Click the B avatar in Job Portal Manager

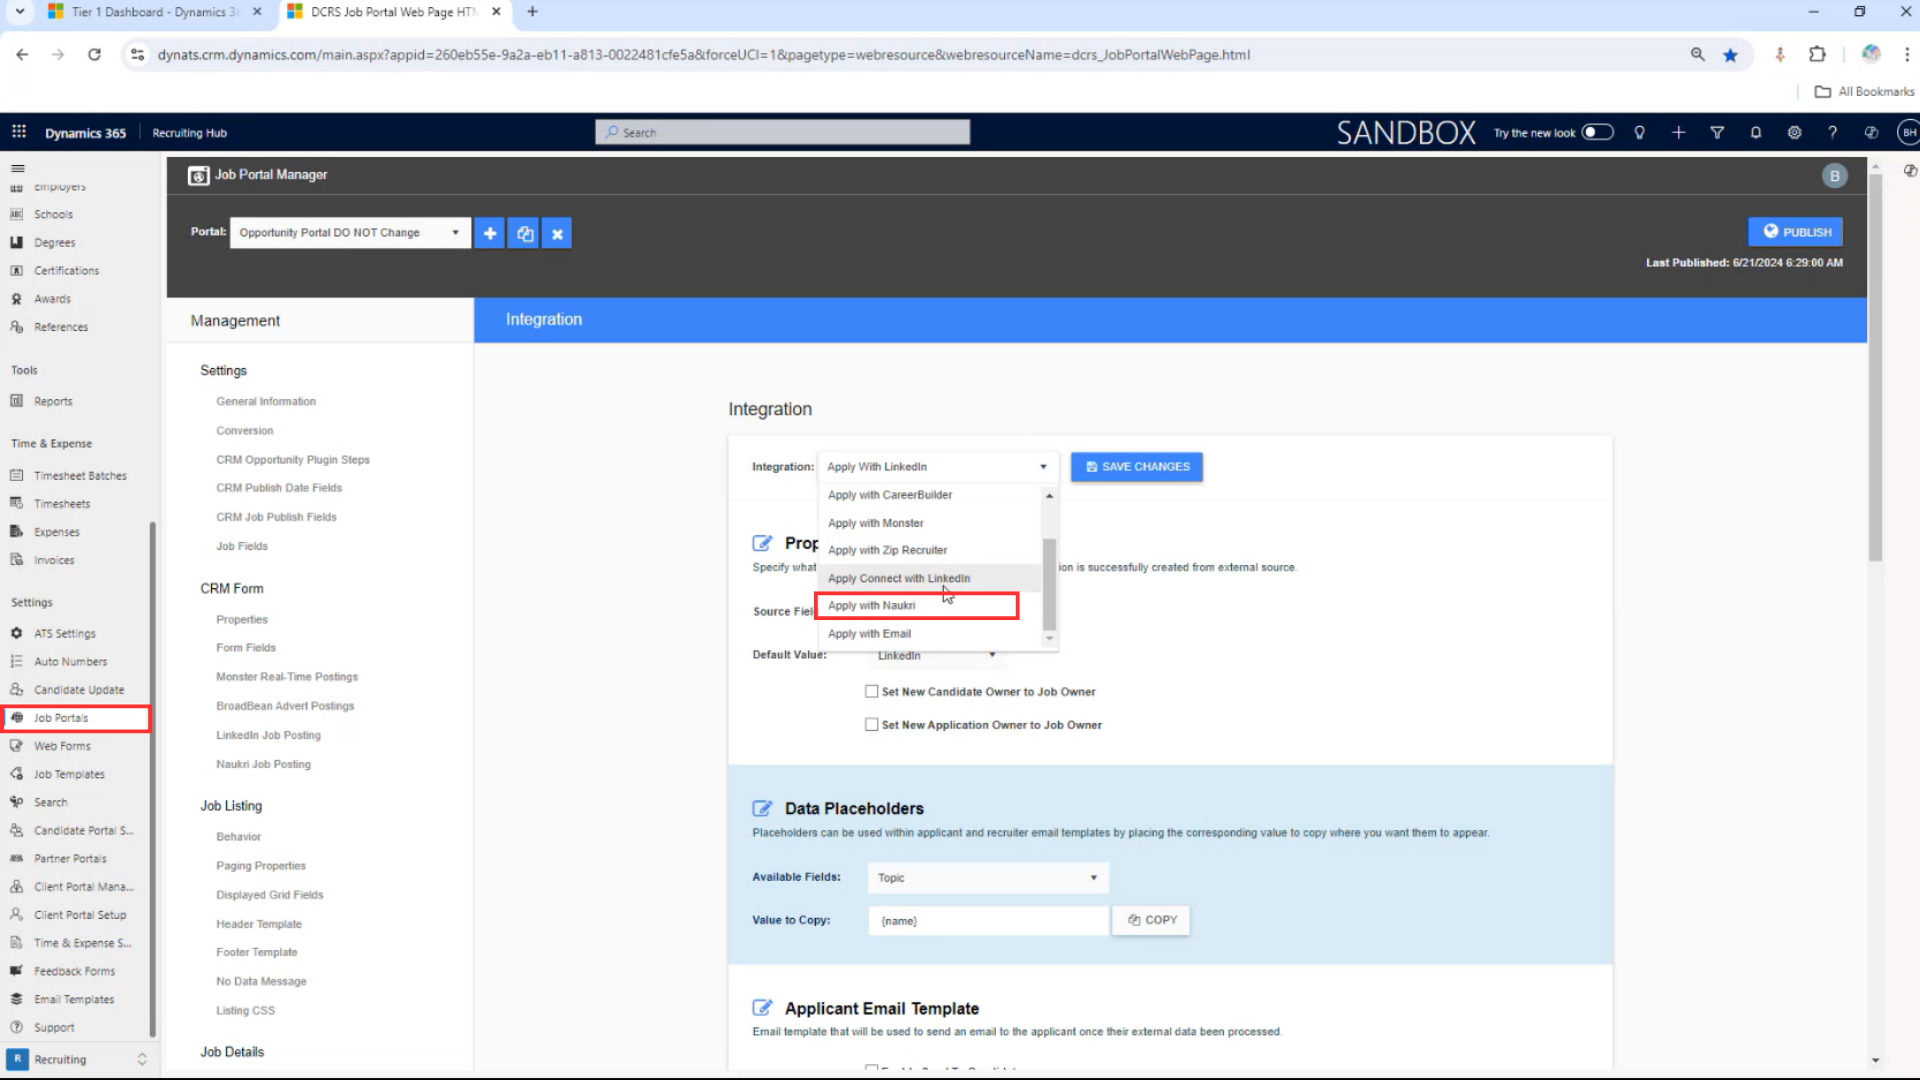[1834, 176]
